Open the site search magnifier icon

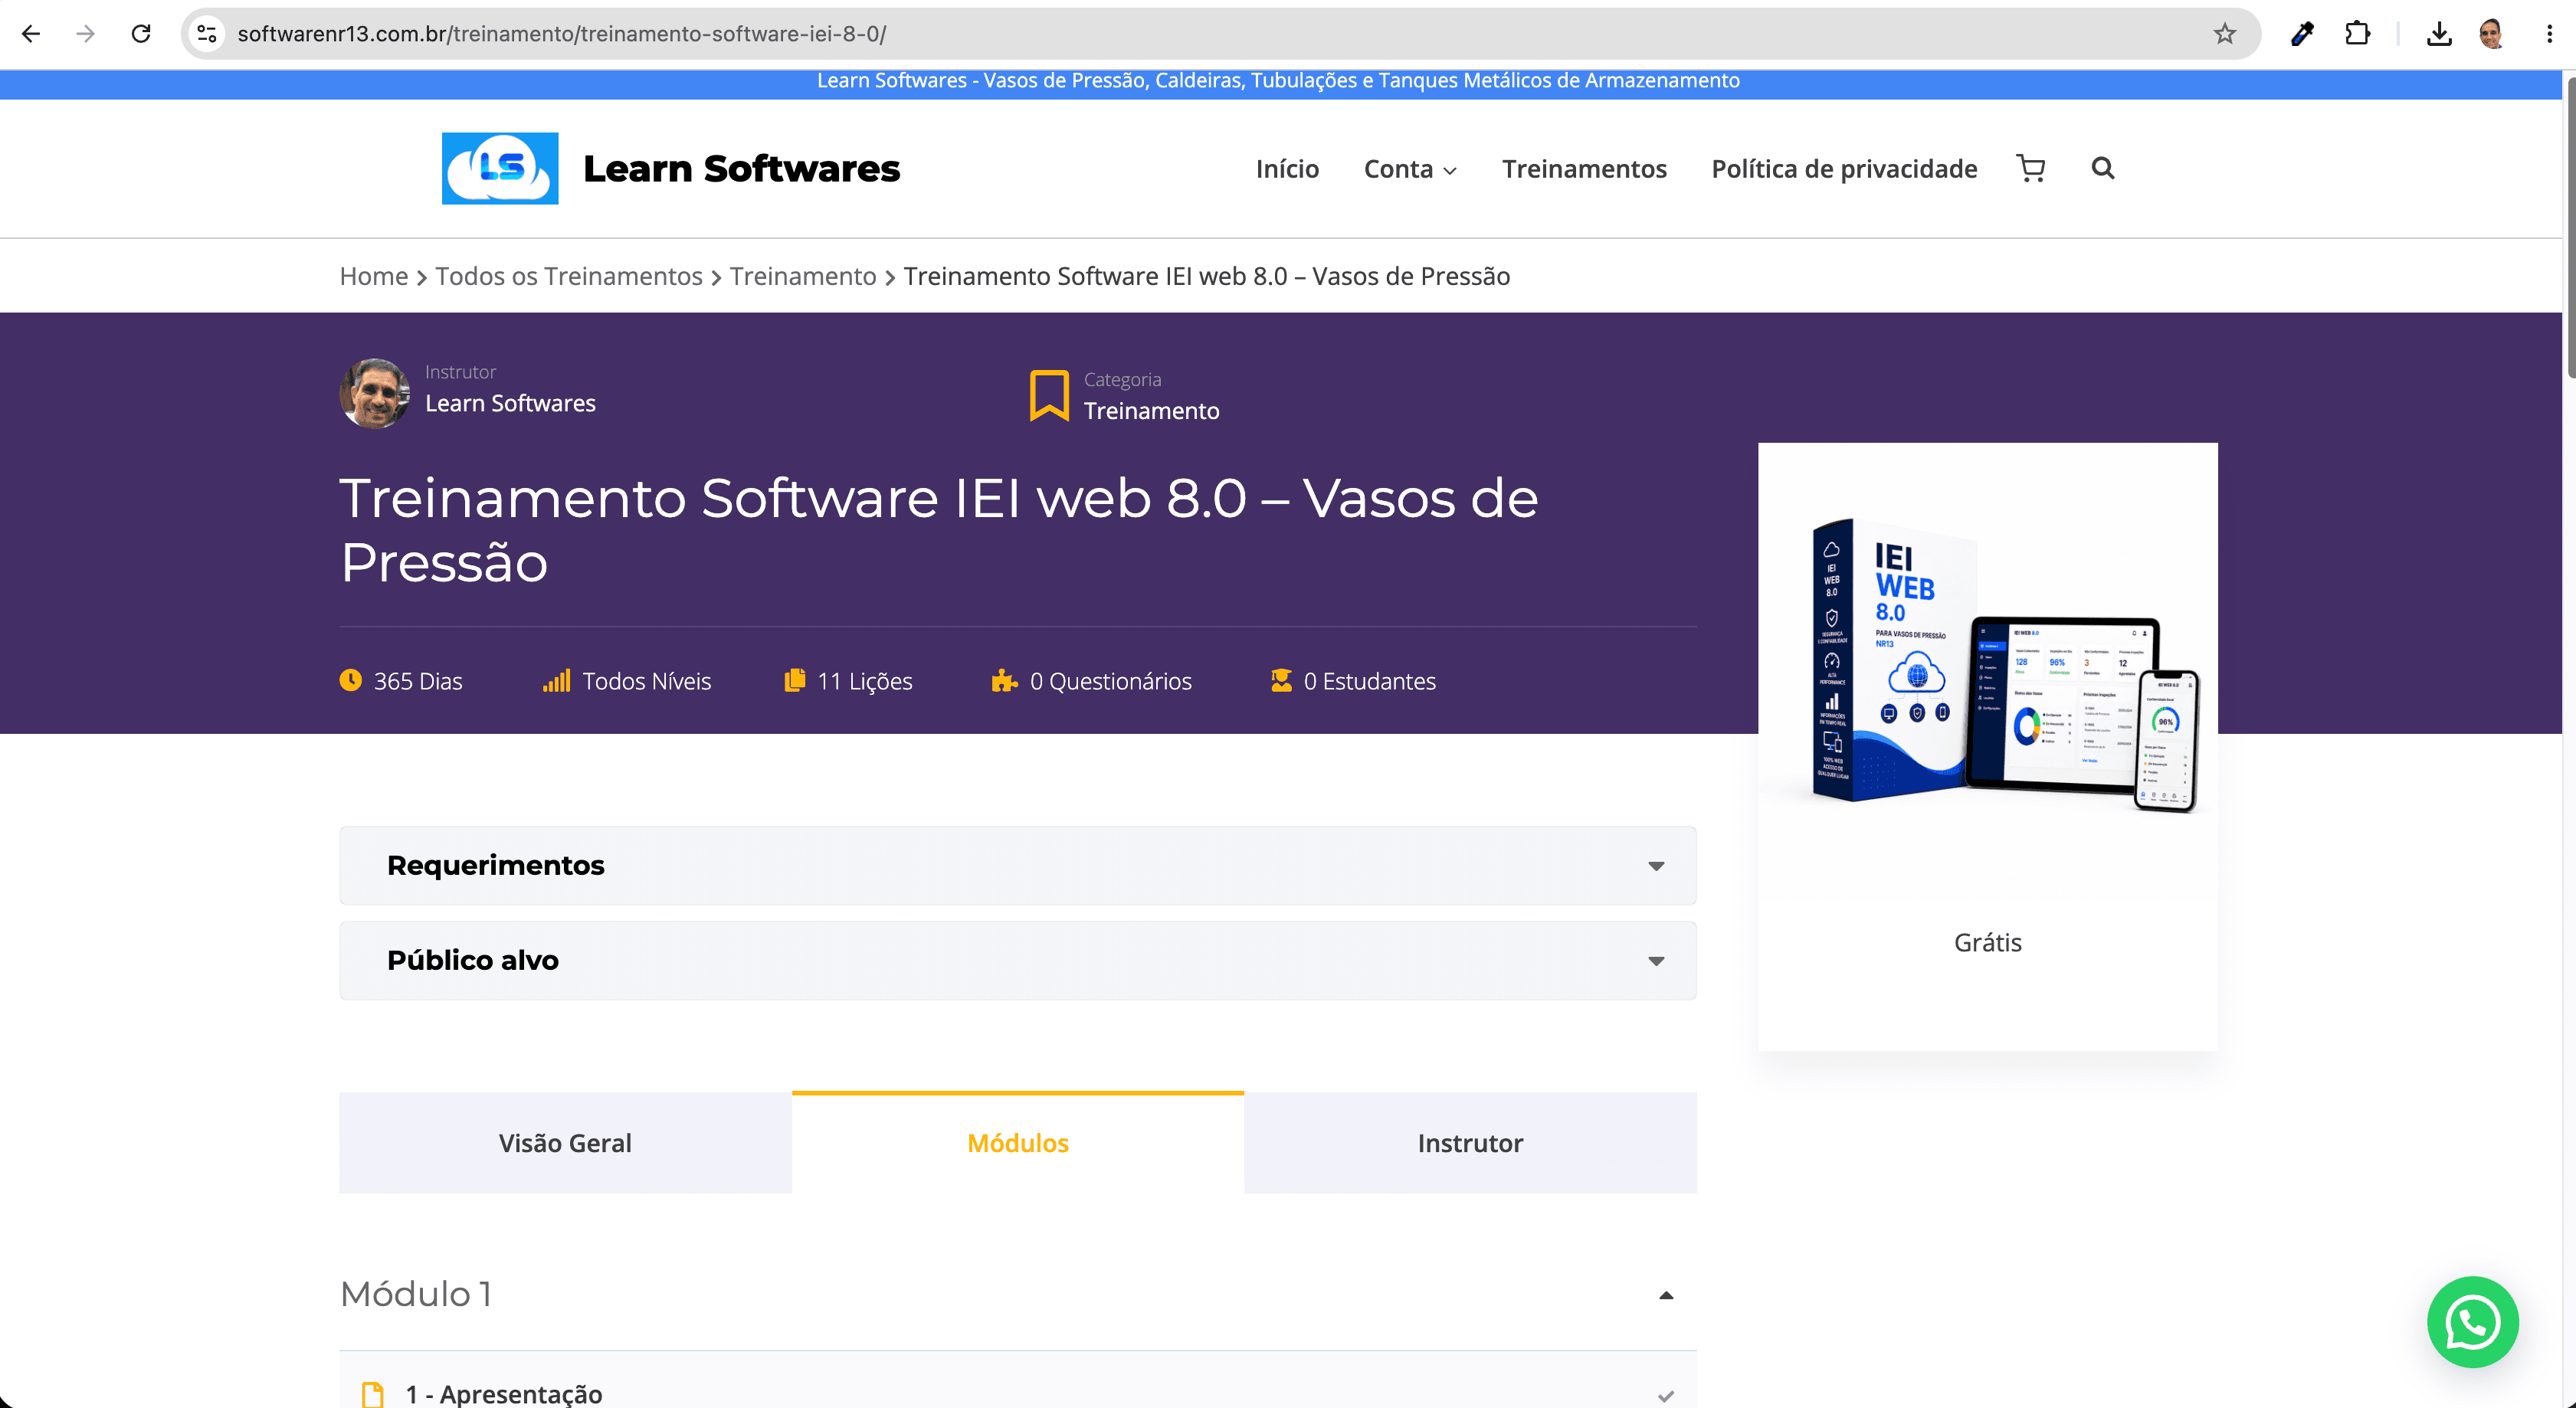point(2103,168)
